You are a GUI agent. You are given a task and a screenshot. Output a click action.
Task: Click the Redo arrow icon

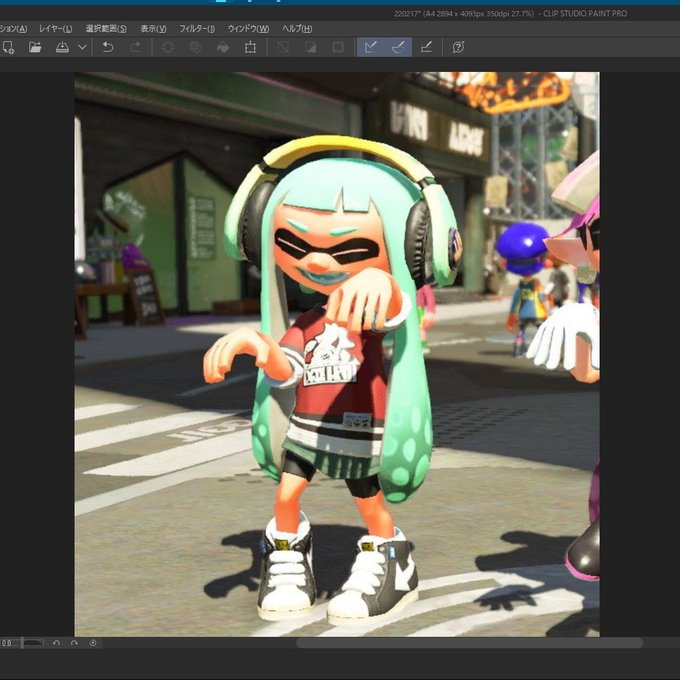pos(135,47)
